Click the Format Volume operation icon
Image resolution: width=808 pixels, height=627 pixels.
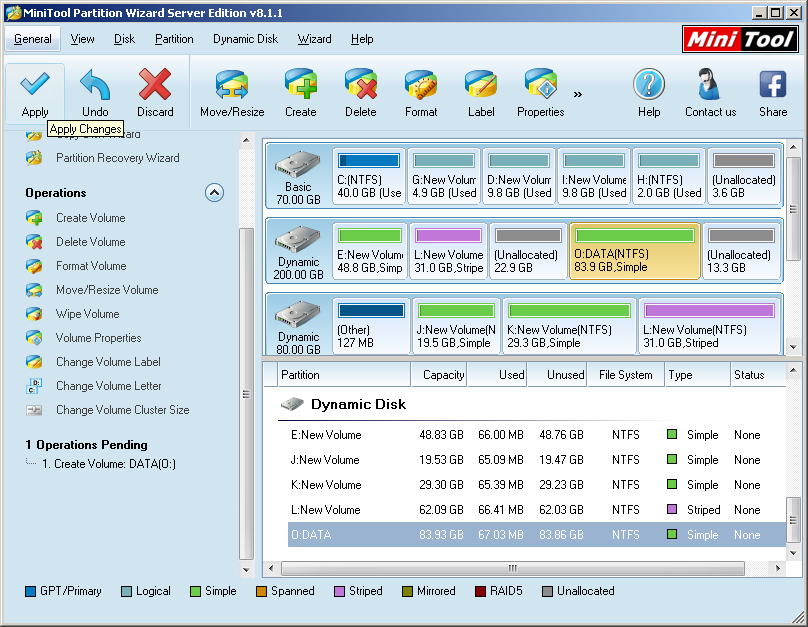34,266
